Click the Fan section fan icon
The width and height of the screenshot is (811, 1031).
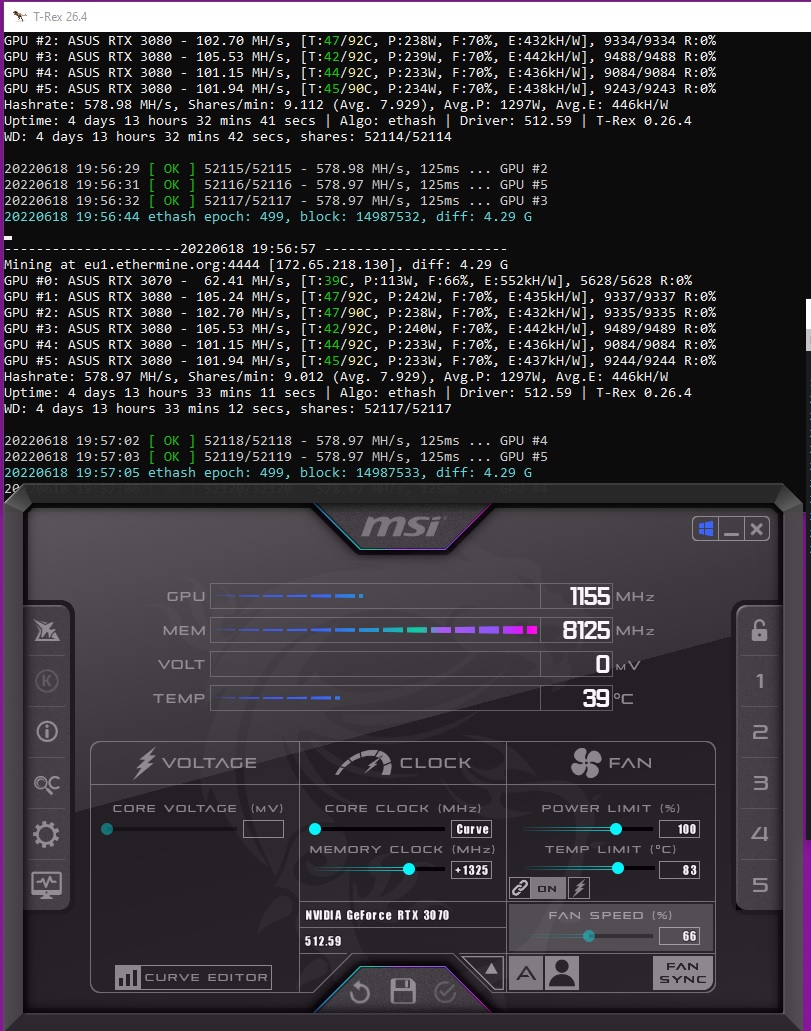(585, 763)
